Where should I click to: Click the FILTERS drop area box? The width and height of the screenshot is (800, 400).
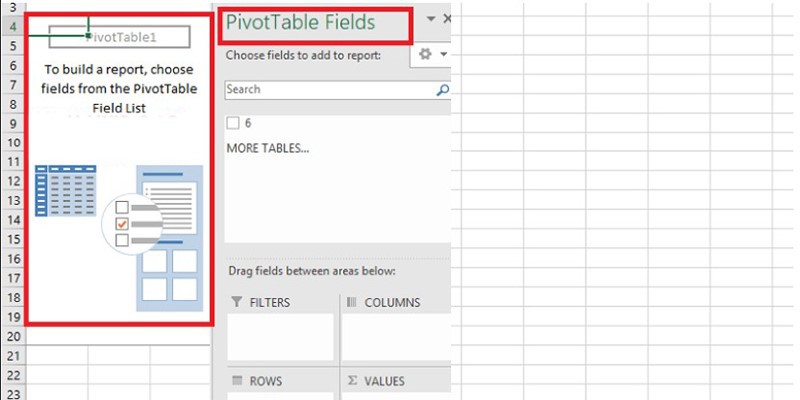pyautogui.click(x=281, y=337)
